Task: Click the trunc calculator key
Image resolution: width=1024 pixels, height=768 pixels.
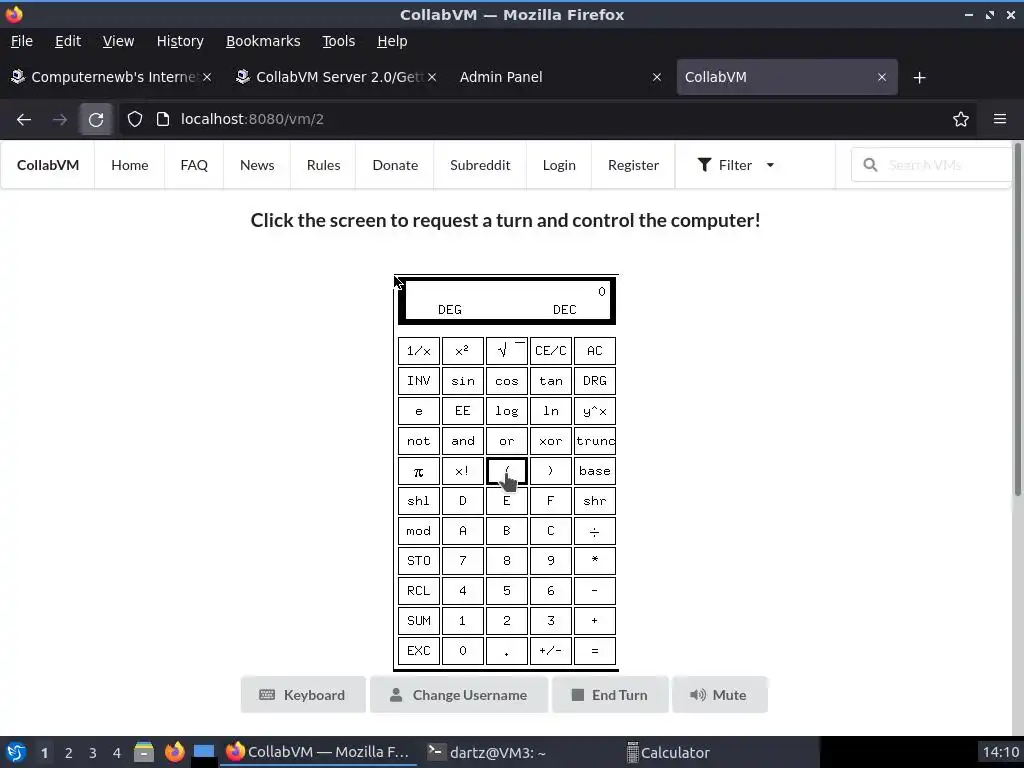Action: 594,441
